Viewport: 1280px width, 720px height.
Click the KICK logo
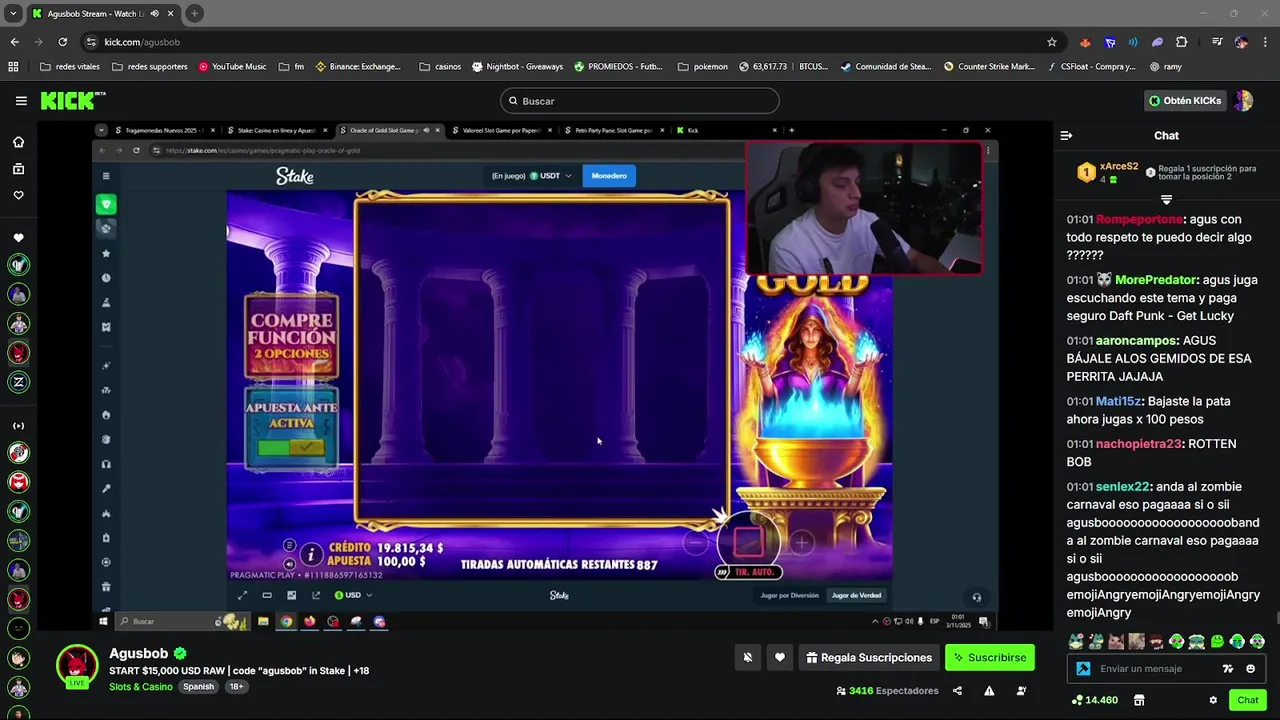click(72, 100)
